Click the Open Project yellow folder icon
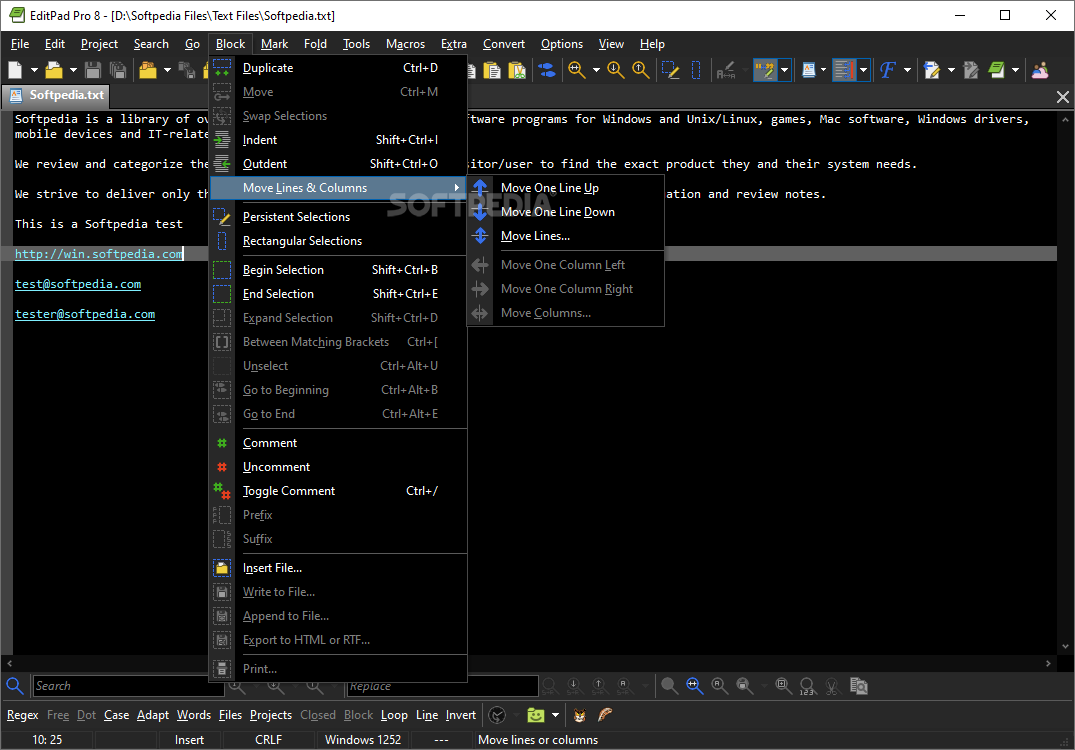This screenshot has height=750, width=1075. coord(147,70)
